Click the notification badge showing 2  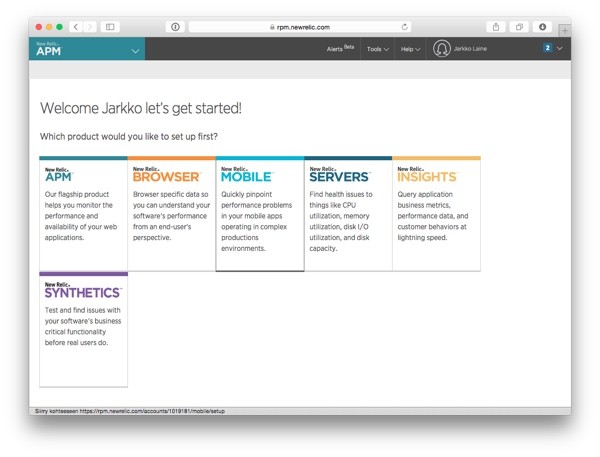pyautogui.click(x=548, y=48)
